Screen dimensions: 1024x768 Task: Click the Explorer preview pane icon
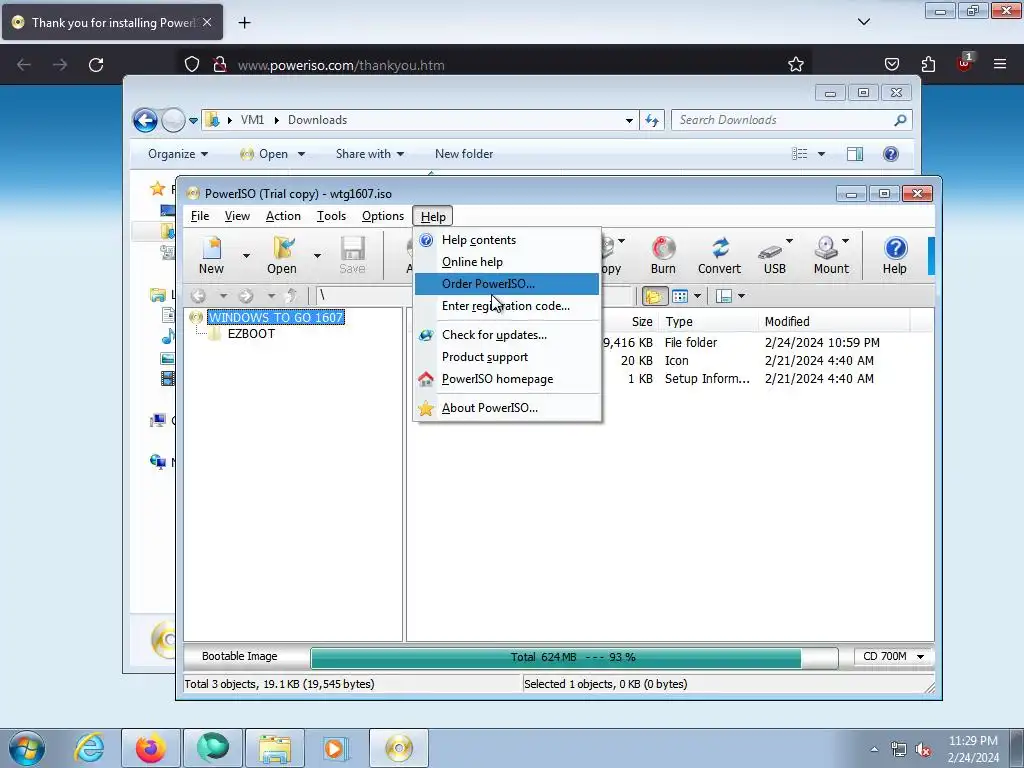coord(855,154)
